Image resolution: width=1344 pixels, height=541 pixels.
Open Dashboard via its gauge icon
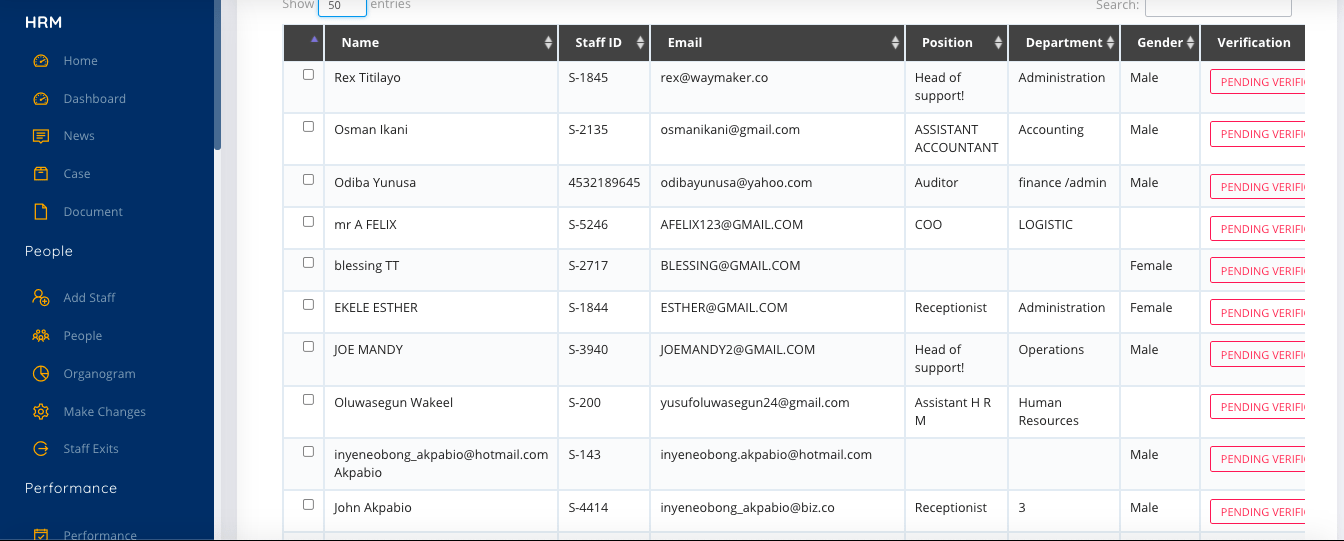pos(41,99)
